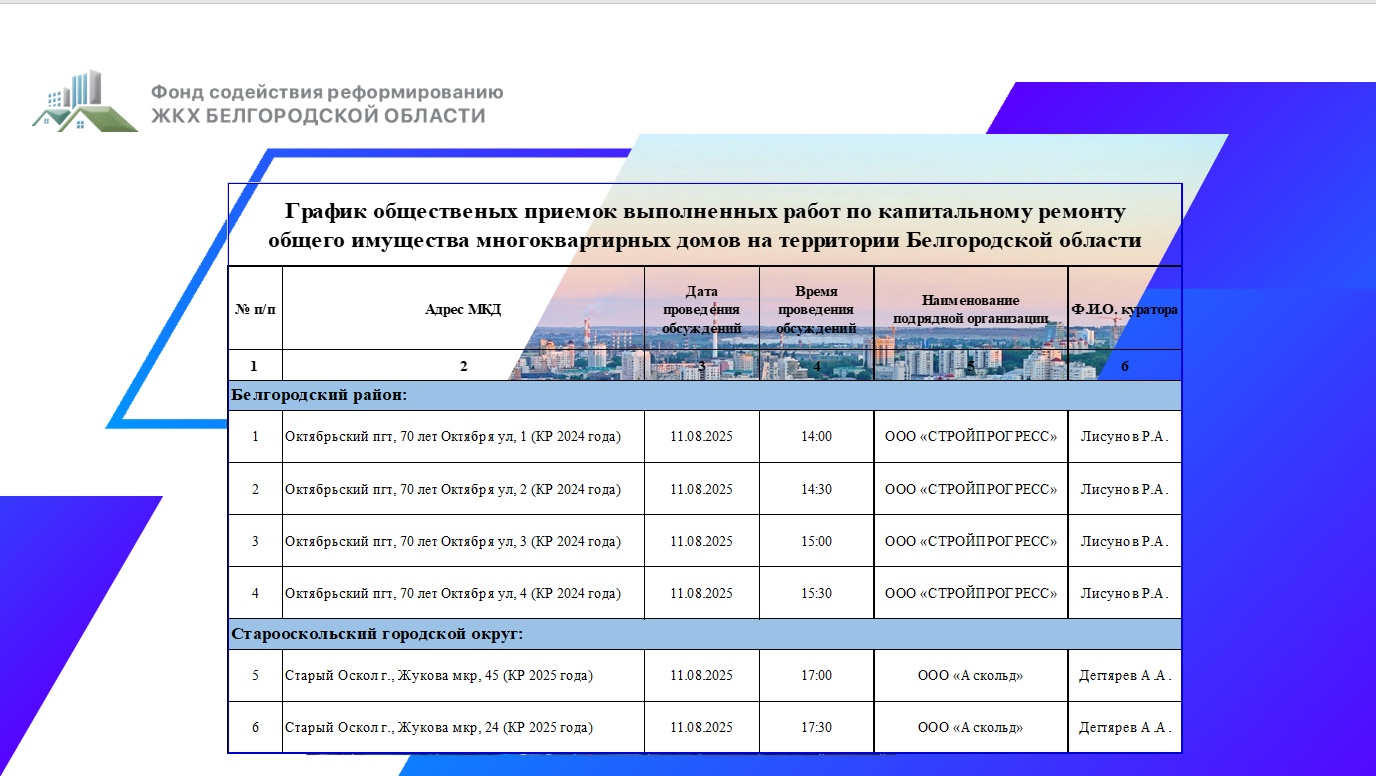The width and height of the screenshot is (1376, 776).
Task: Click the time cell '15:30'
Action: (x=816, y=593)
